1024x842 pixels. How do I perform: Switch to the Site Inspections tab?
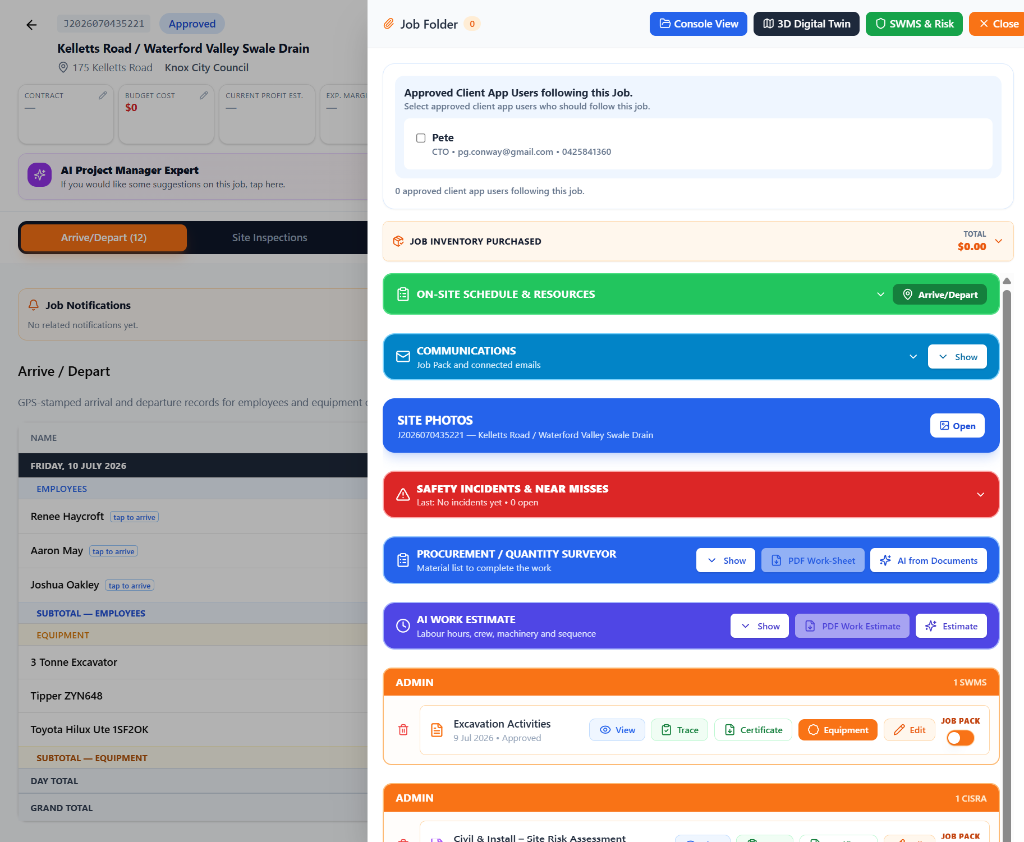click(270, 238)
